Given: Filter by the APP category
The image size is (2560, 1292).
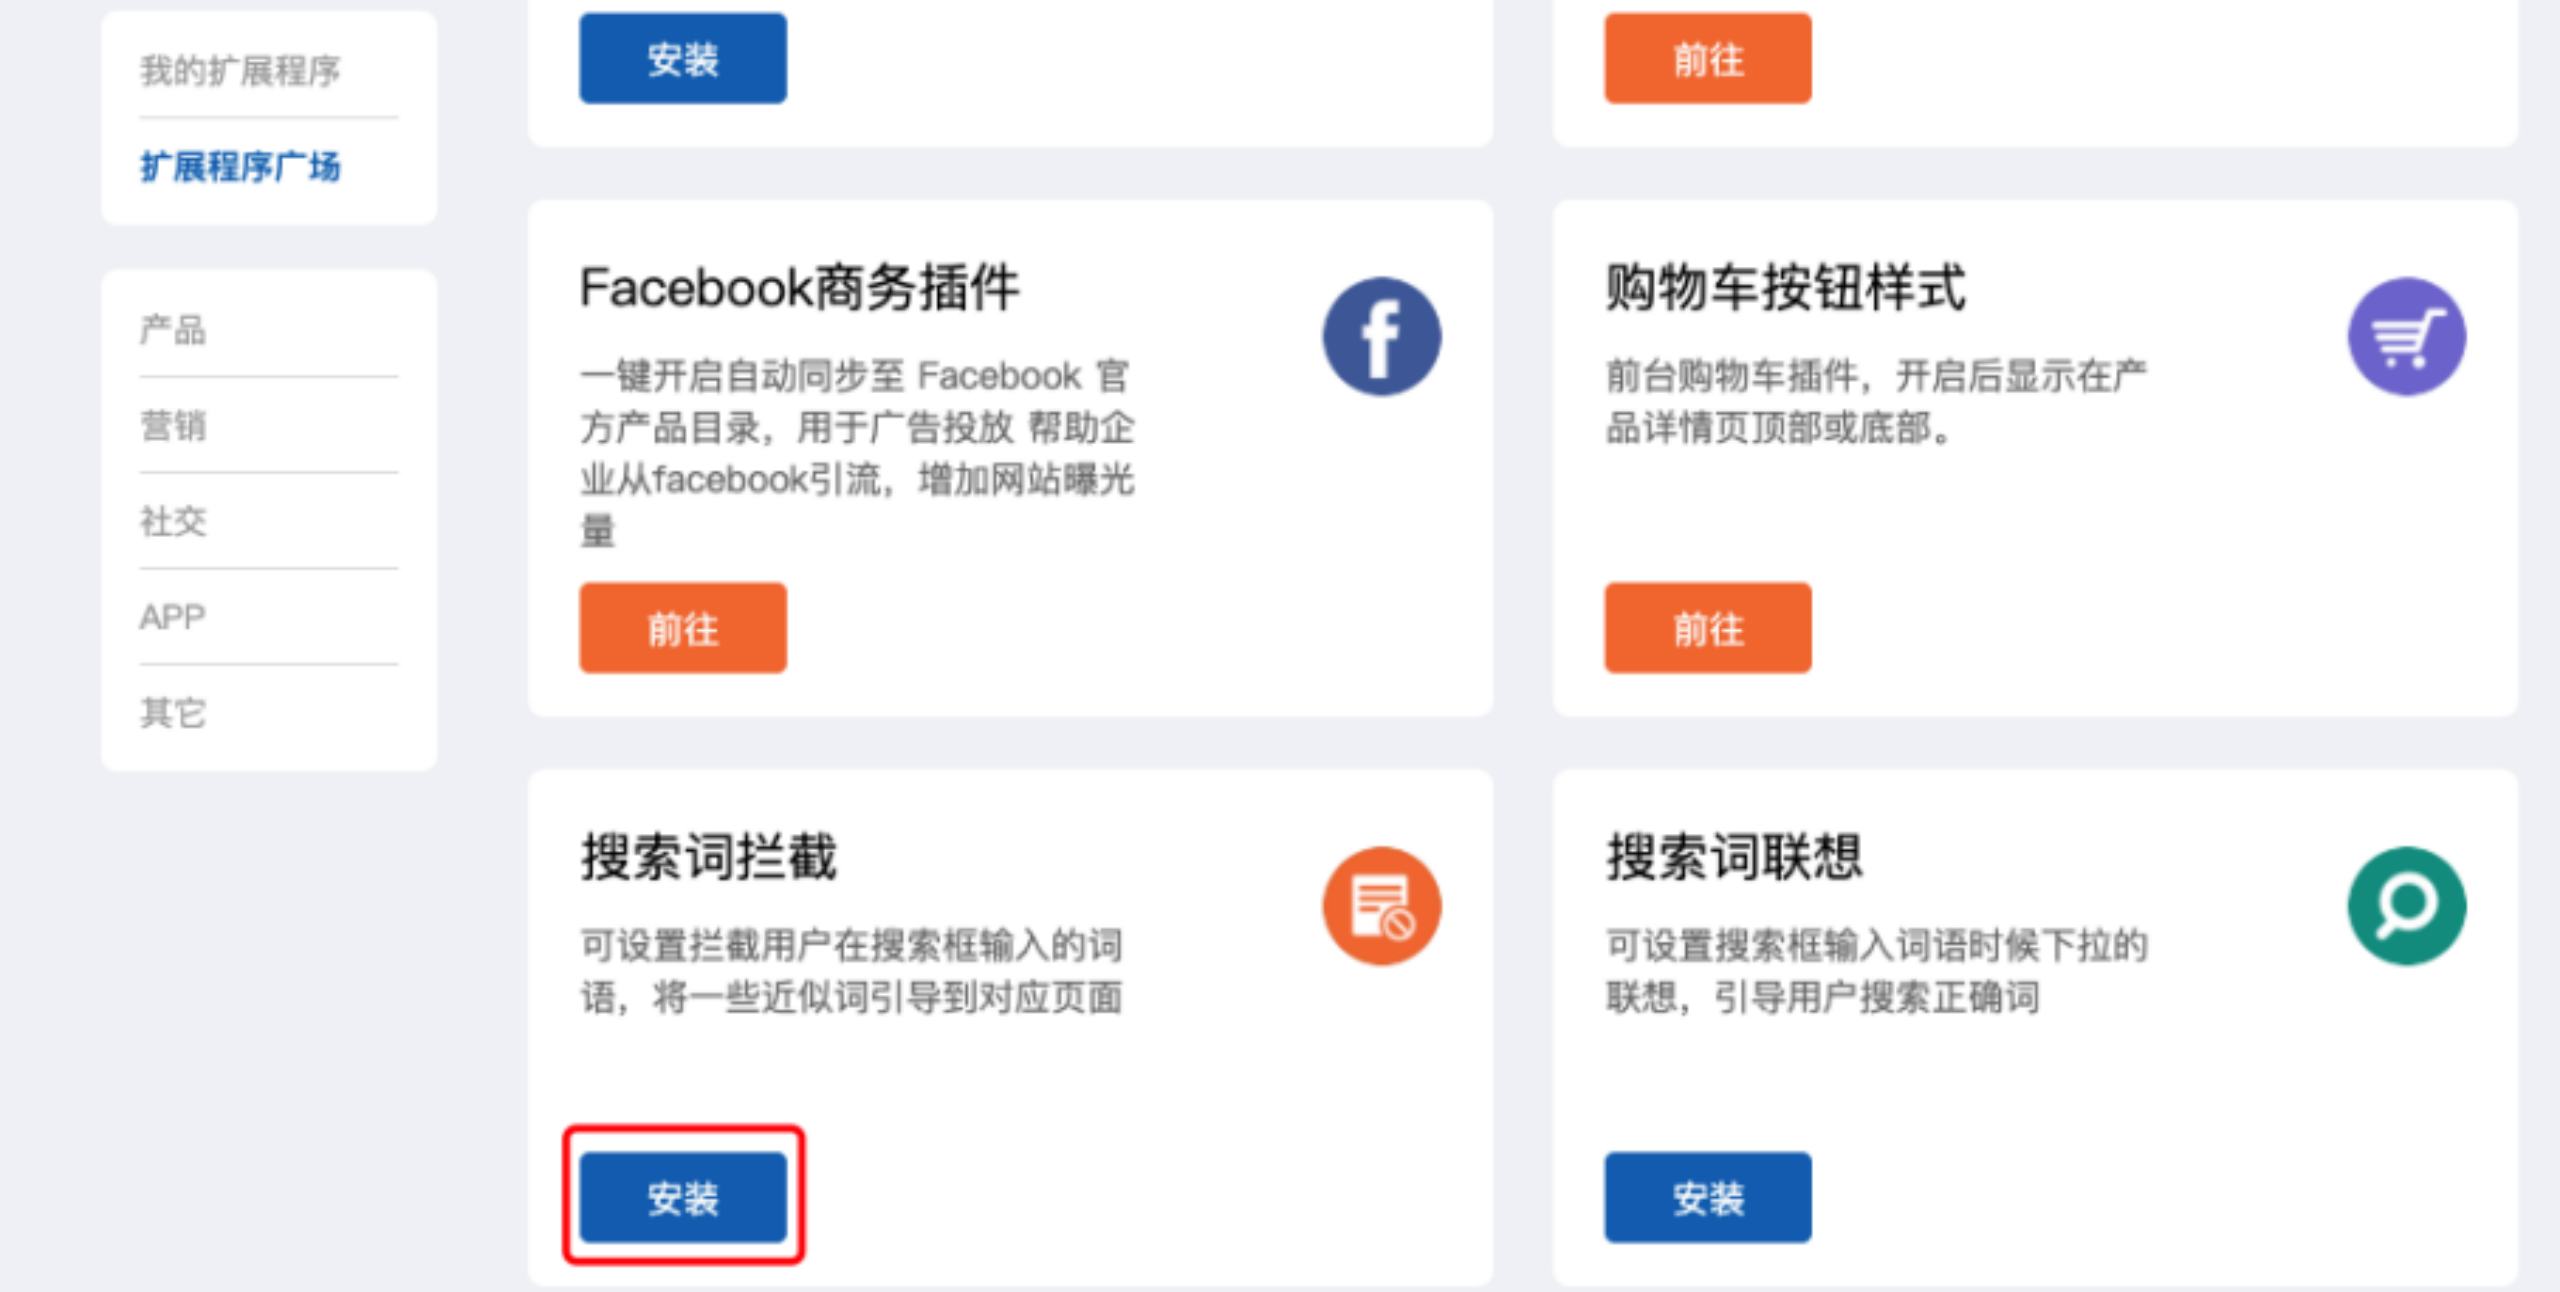Looking at the screenshot, I should (172, 617).
